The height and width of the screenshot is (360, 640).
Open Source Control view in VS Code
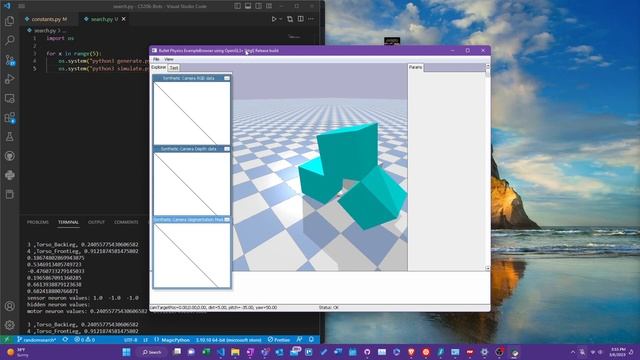click(9, 60)
